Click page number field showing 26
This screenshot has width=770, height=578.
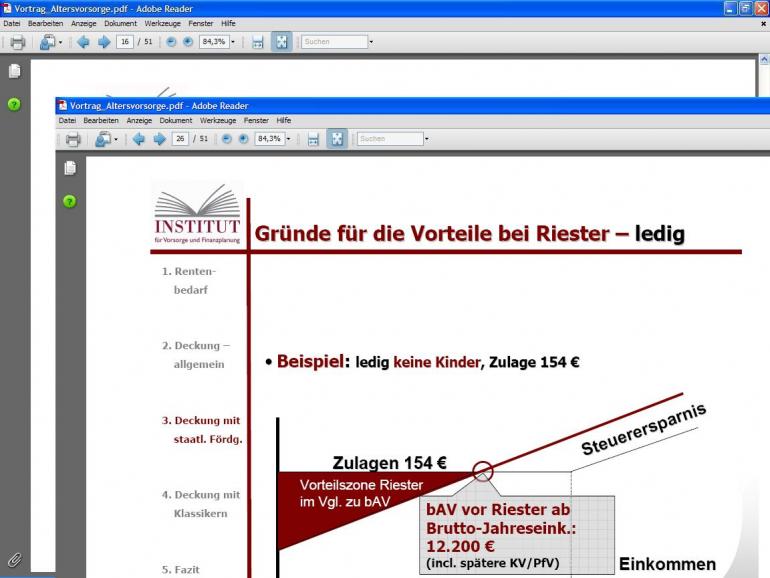click(x=180, y=139)
